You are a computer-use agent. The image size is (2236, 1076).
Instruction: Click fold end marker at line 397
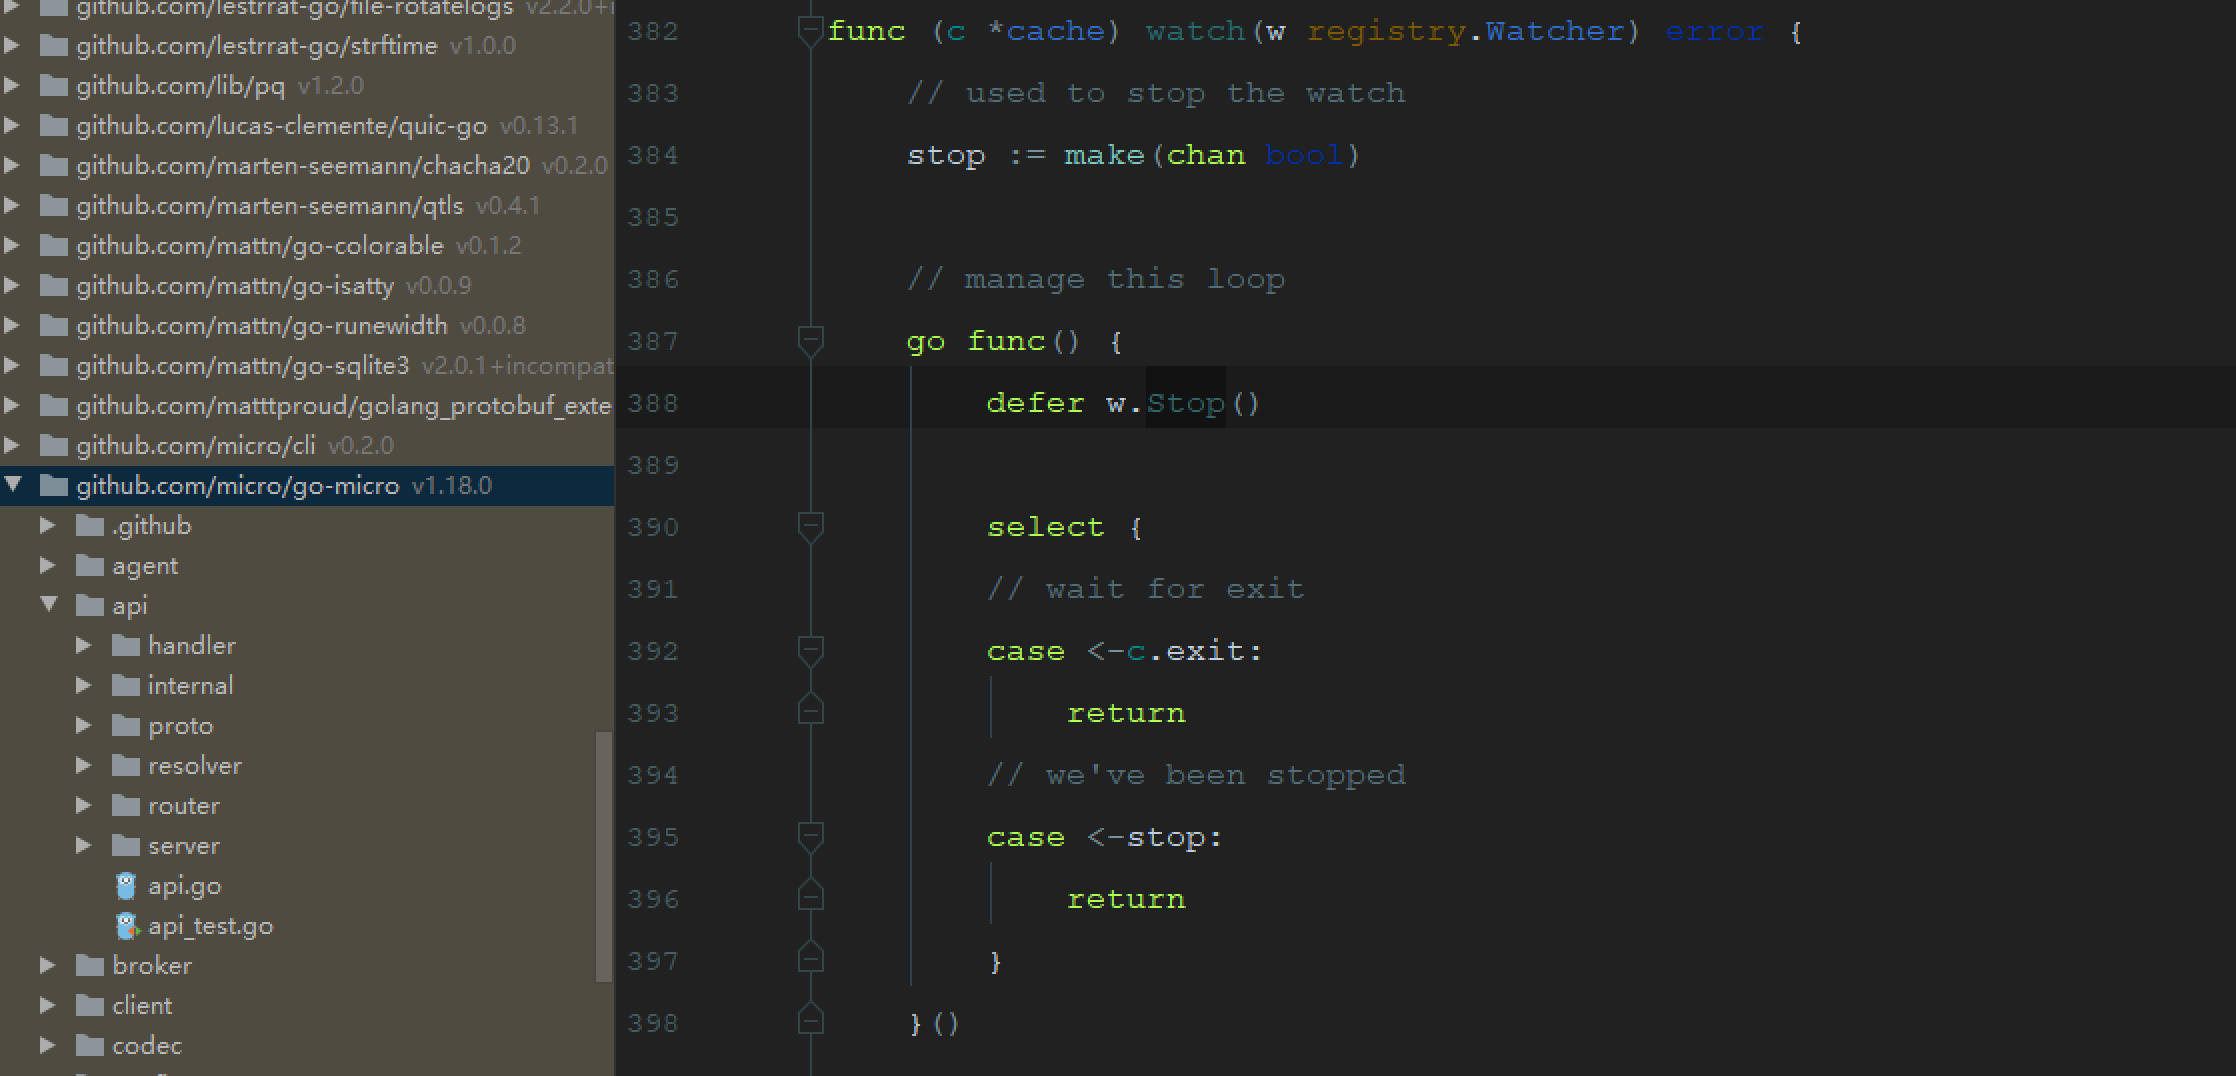[811, 956]
